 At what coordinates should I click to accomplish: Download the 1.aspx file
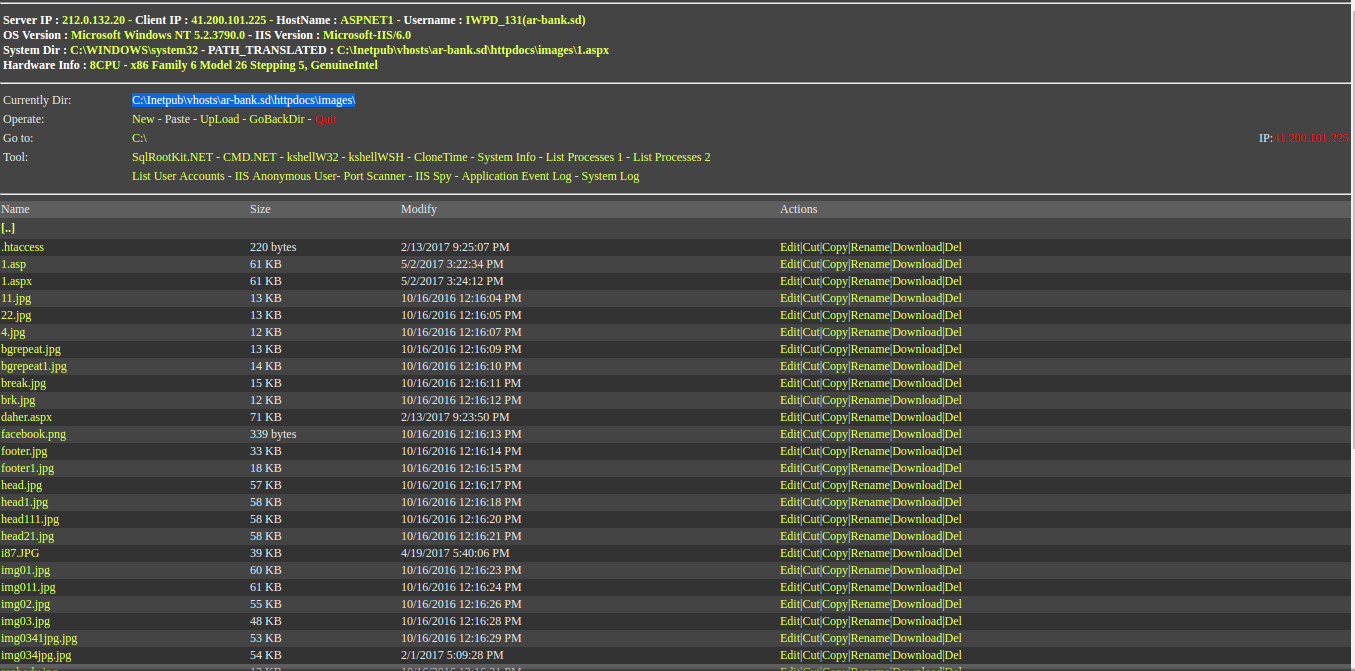917,281
